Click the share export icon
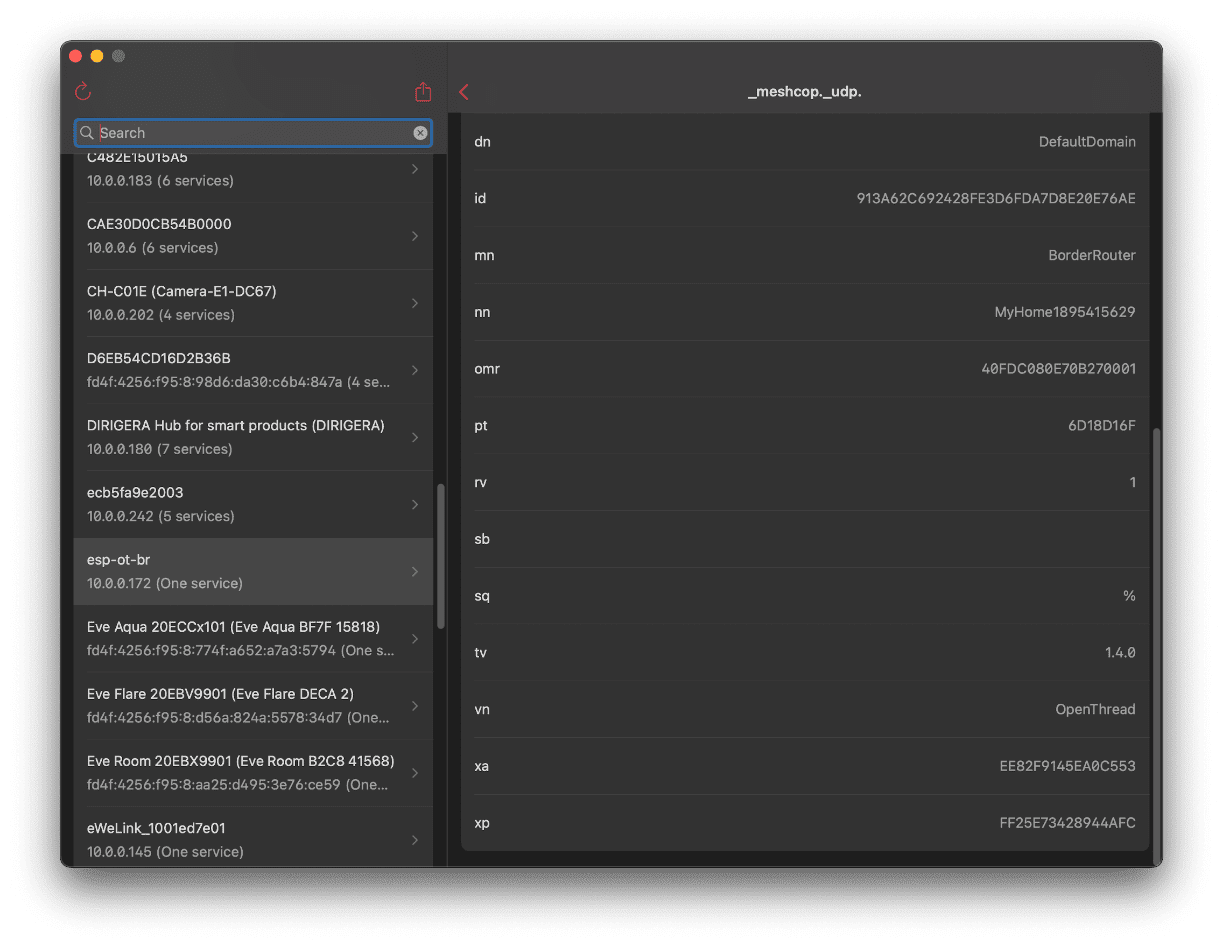 click(423, 92)
